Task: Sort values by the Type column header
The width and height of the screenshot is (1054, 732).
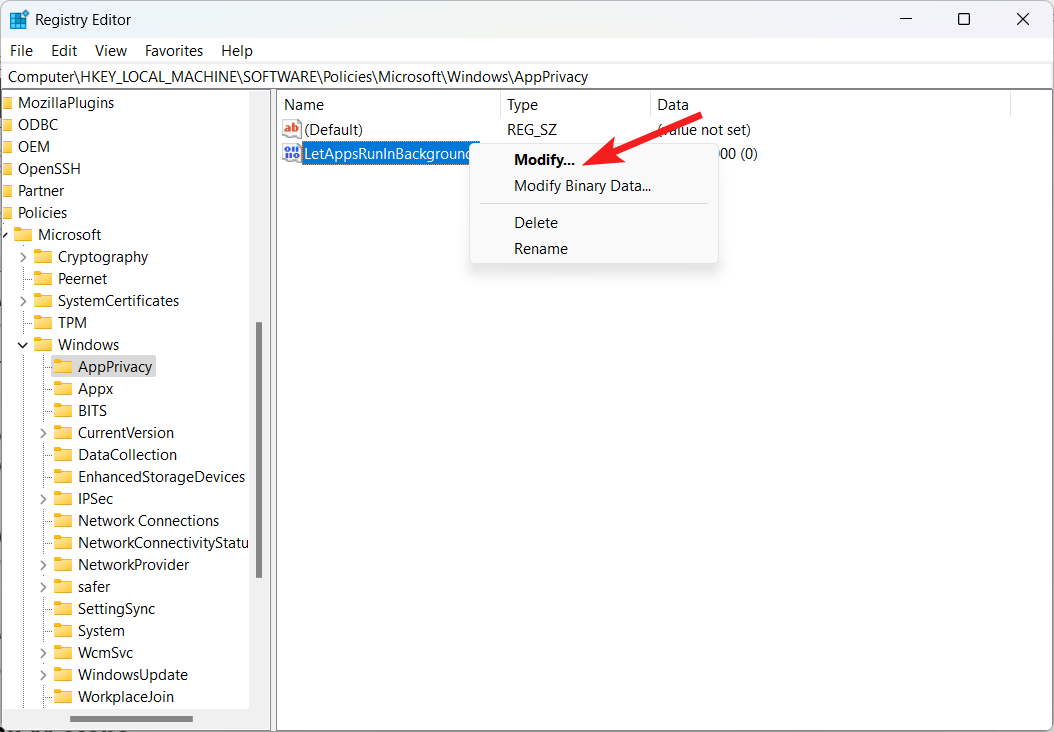Action: click(x=575, y=105)
